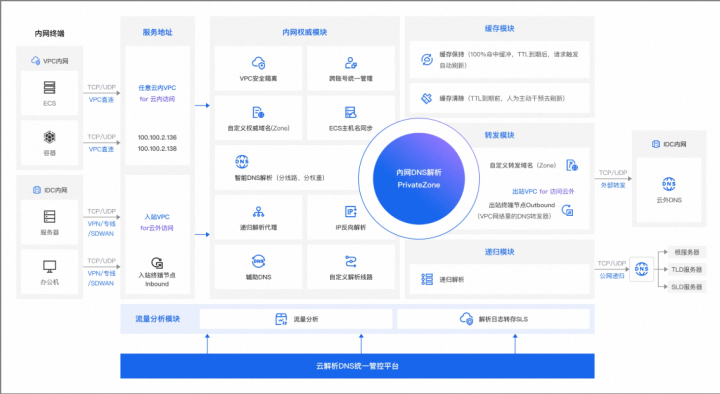The image size is (720, 394).
Task: Select the ECS主机名同步 icon
Action: click(x=351, y=113)
